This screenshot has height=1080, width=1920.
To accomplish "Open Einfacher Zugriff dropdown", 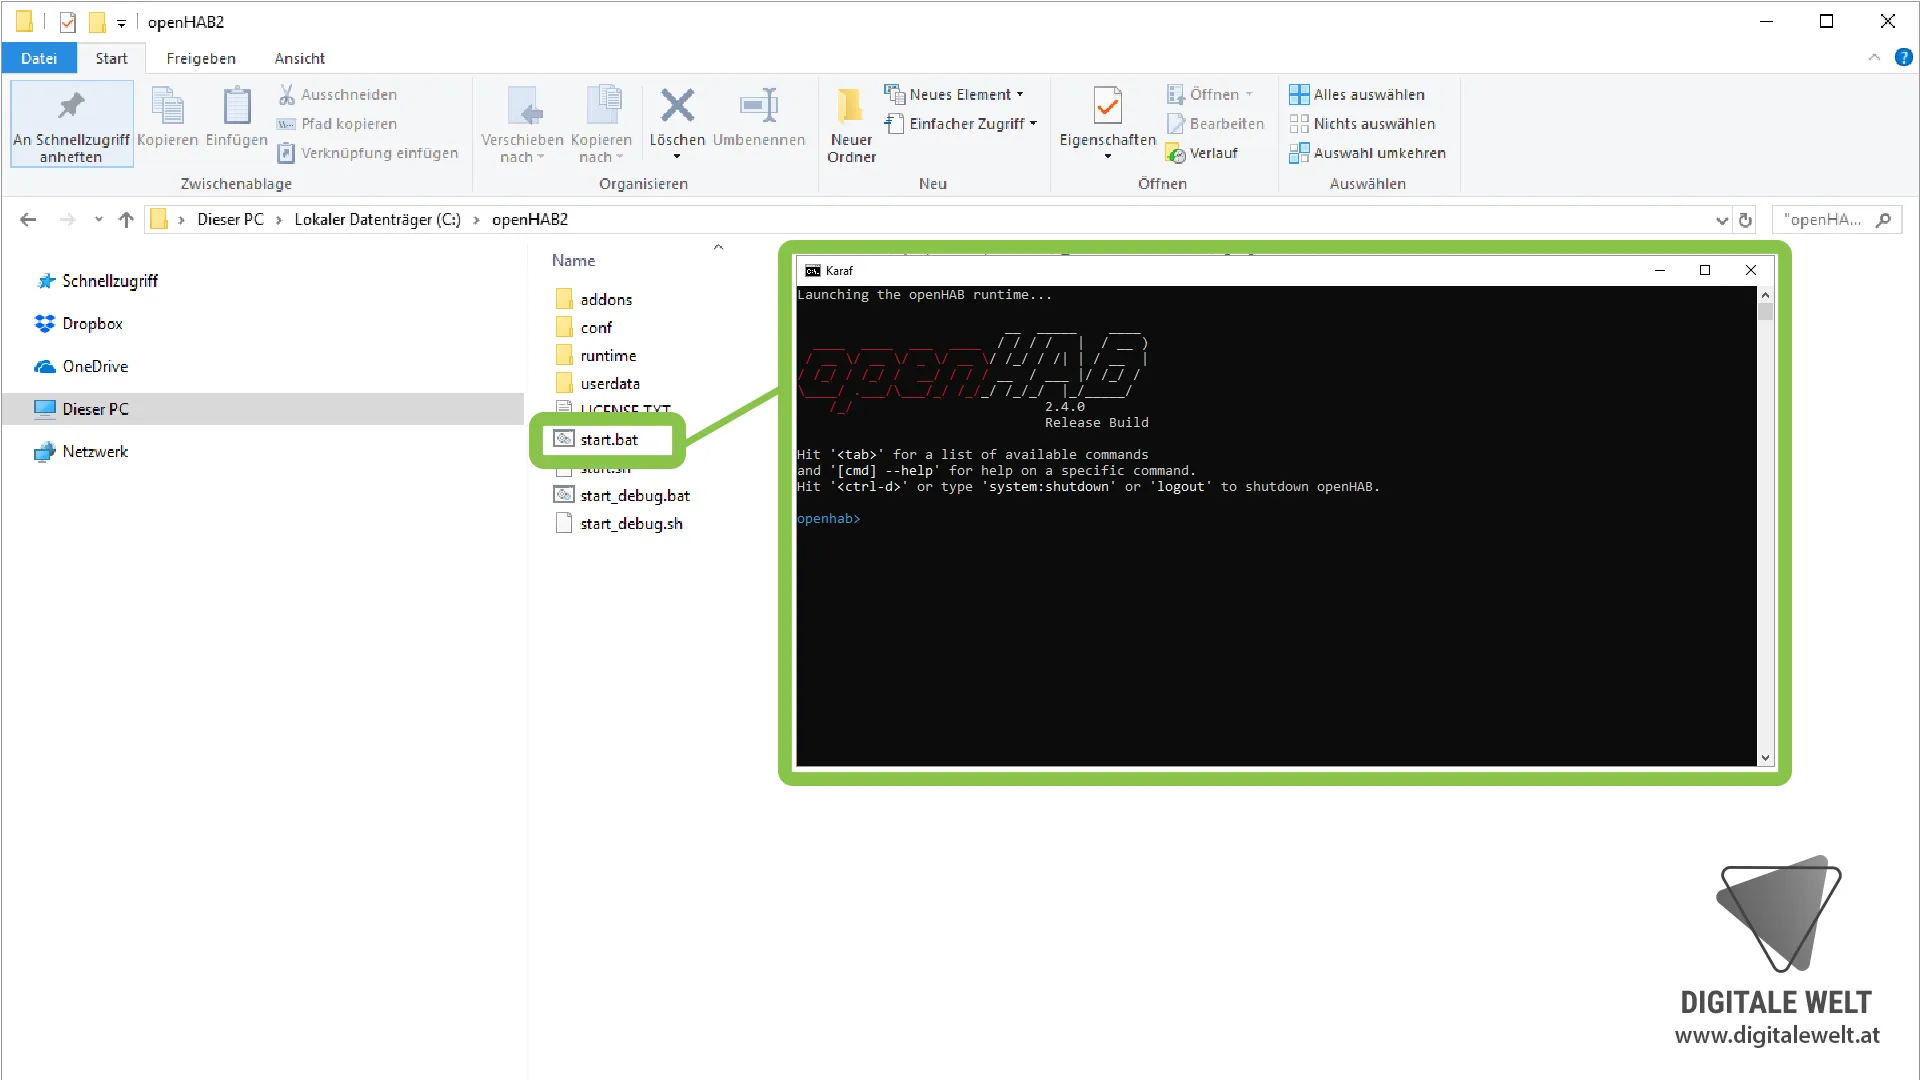I will point(961,124).
